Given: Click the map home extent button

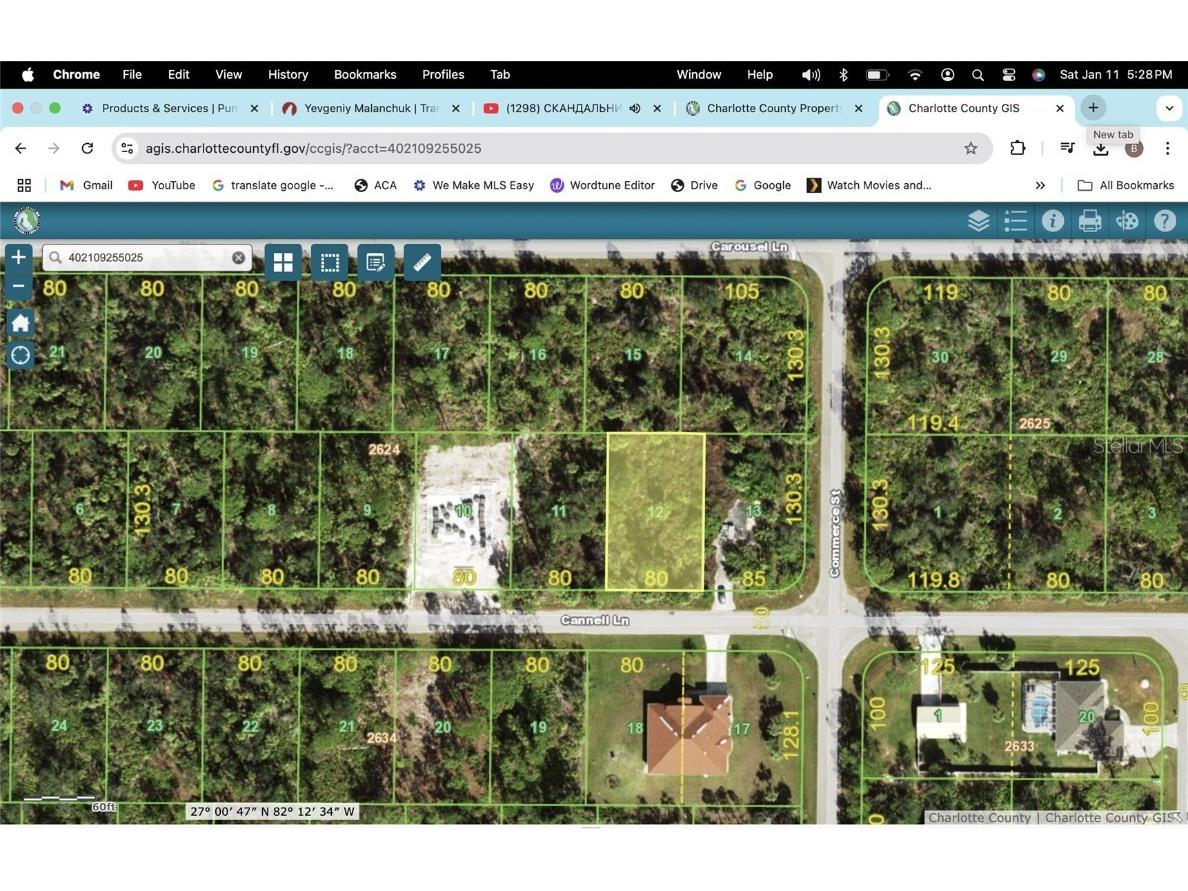Looking at the screenshot, I should point(20,323).
